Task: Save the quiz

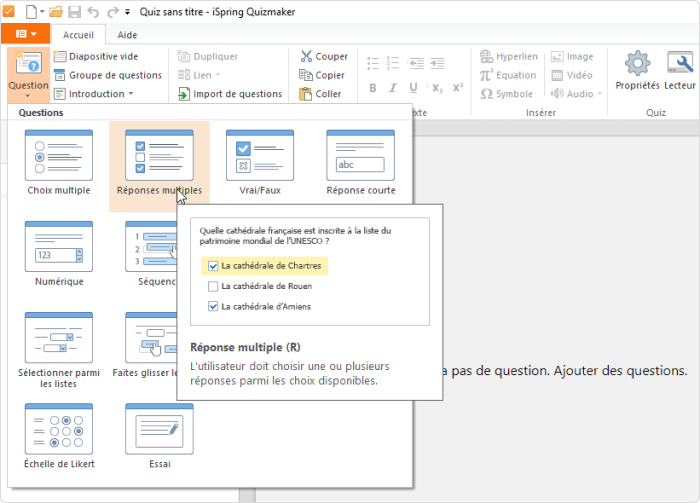Action: [x=75, y=12]
